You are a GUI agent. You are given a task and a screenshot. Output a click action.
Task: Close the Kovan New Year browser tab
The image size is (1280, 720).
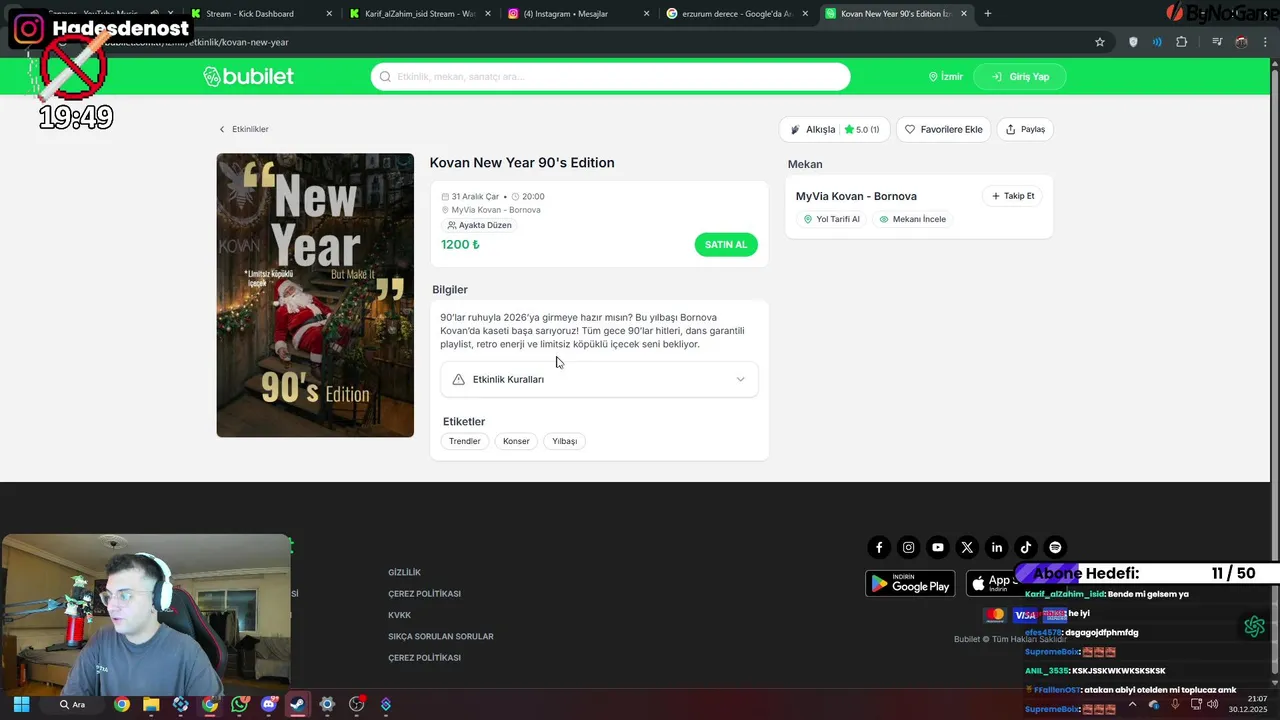point(964,14)
